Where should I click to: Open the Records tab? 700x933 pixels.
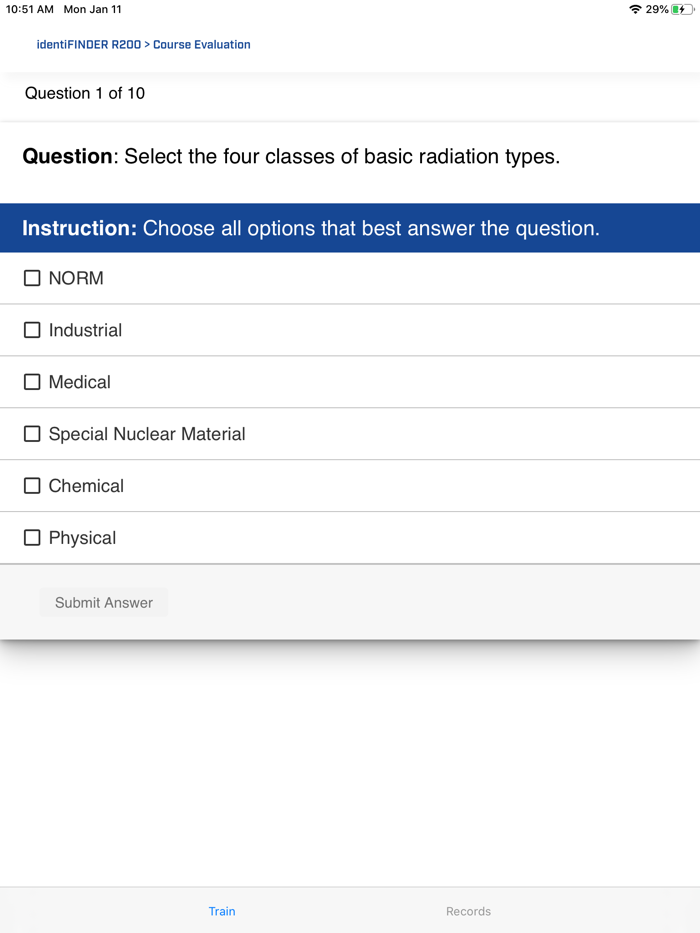(x=468, y=911)
